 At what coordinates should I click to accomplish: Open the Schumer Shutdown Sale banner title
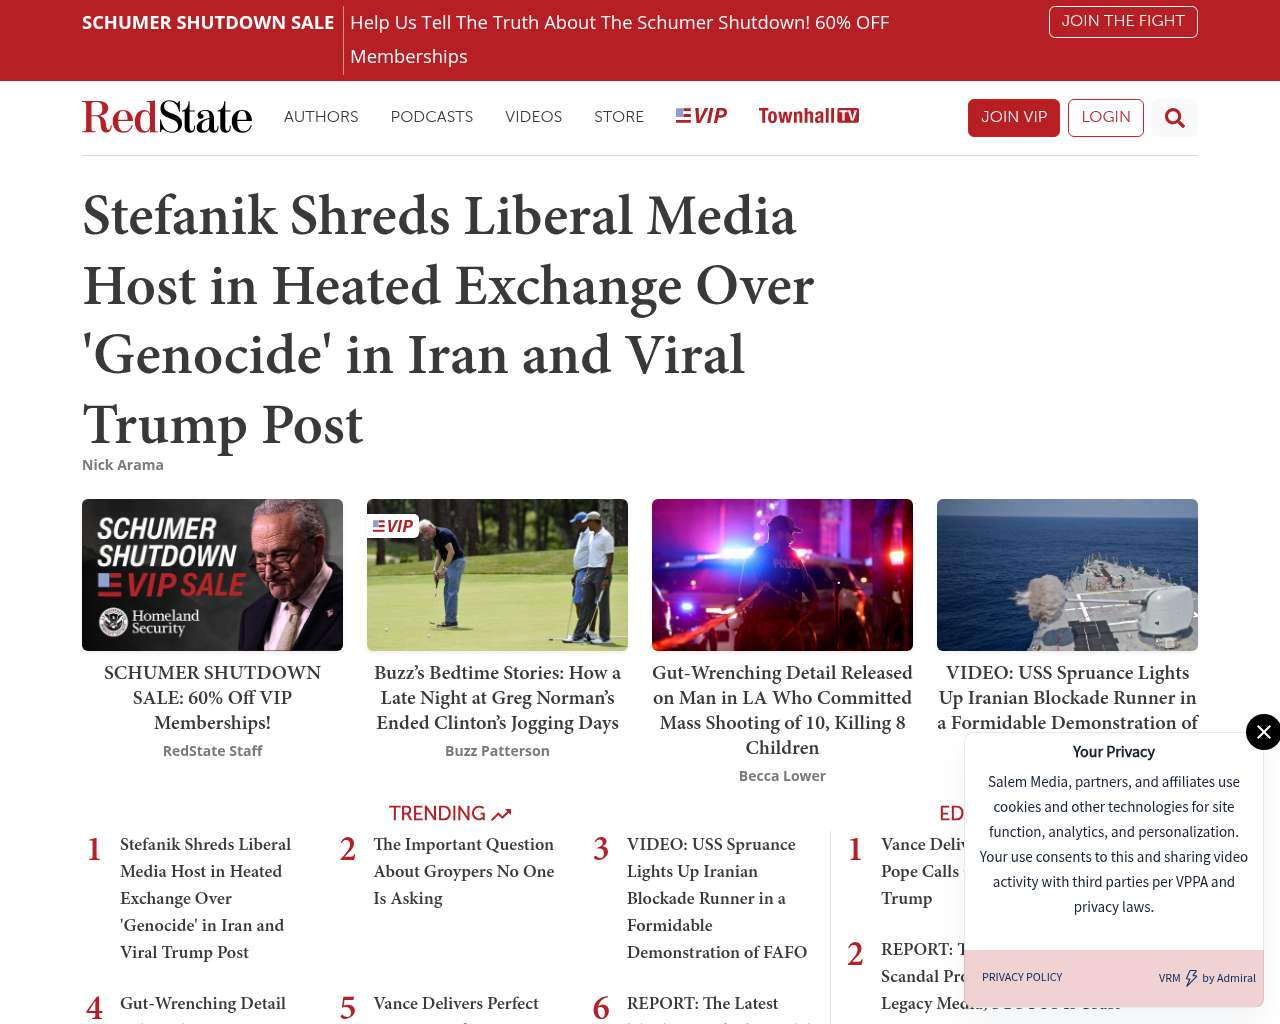(208, 23)
